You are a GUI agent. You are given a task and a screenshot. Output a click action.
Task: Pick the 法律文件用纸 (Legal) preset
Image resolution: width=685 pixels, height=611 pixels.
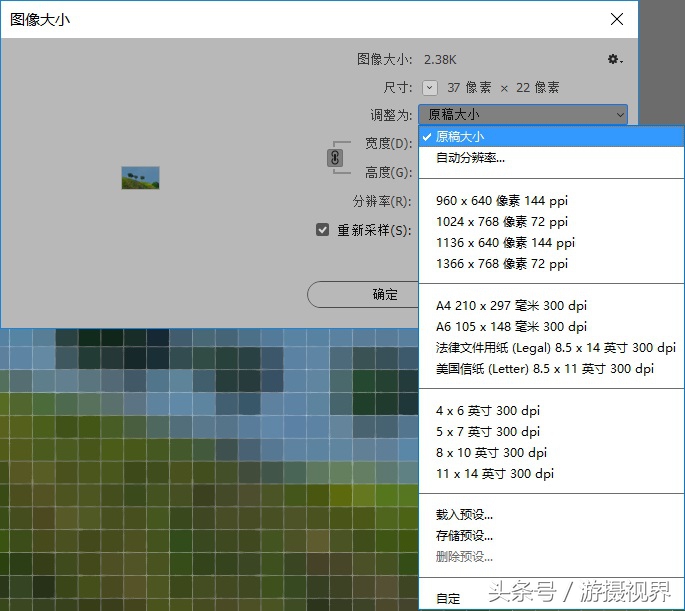pos(551,347)
